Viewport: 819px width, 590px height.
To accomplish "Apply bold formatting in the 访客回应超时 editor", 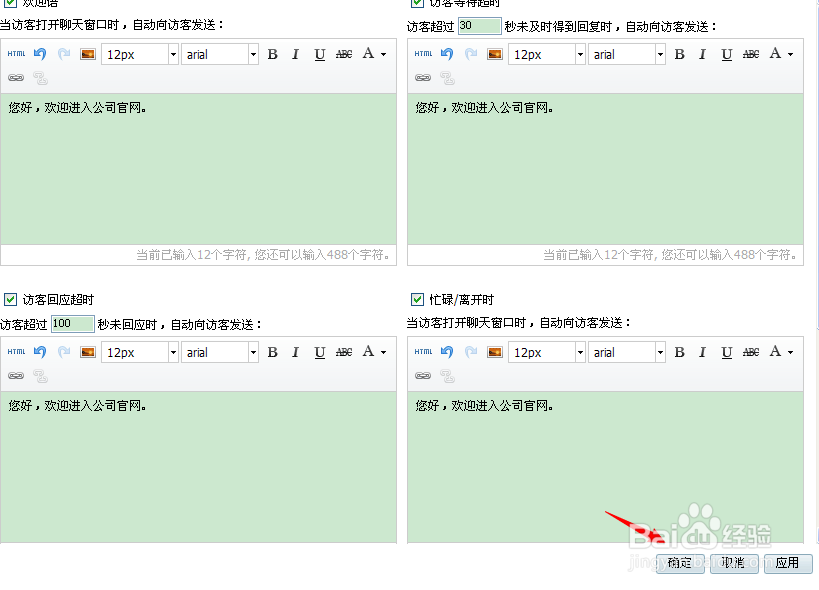I will tap(273, 352).
